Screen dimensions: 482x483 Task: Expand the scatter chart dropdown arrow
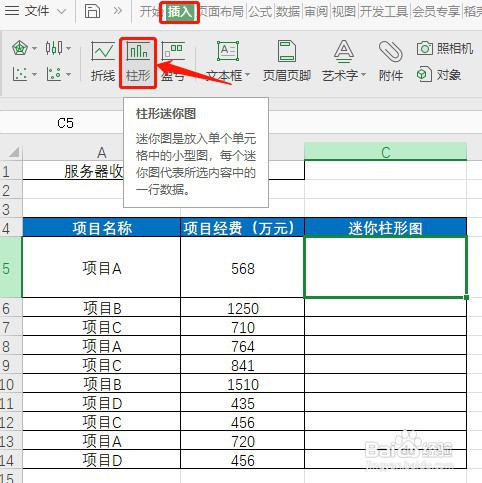pos(34,74)
